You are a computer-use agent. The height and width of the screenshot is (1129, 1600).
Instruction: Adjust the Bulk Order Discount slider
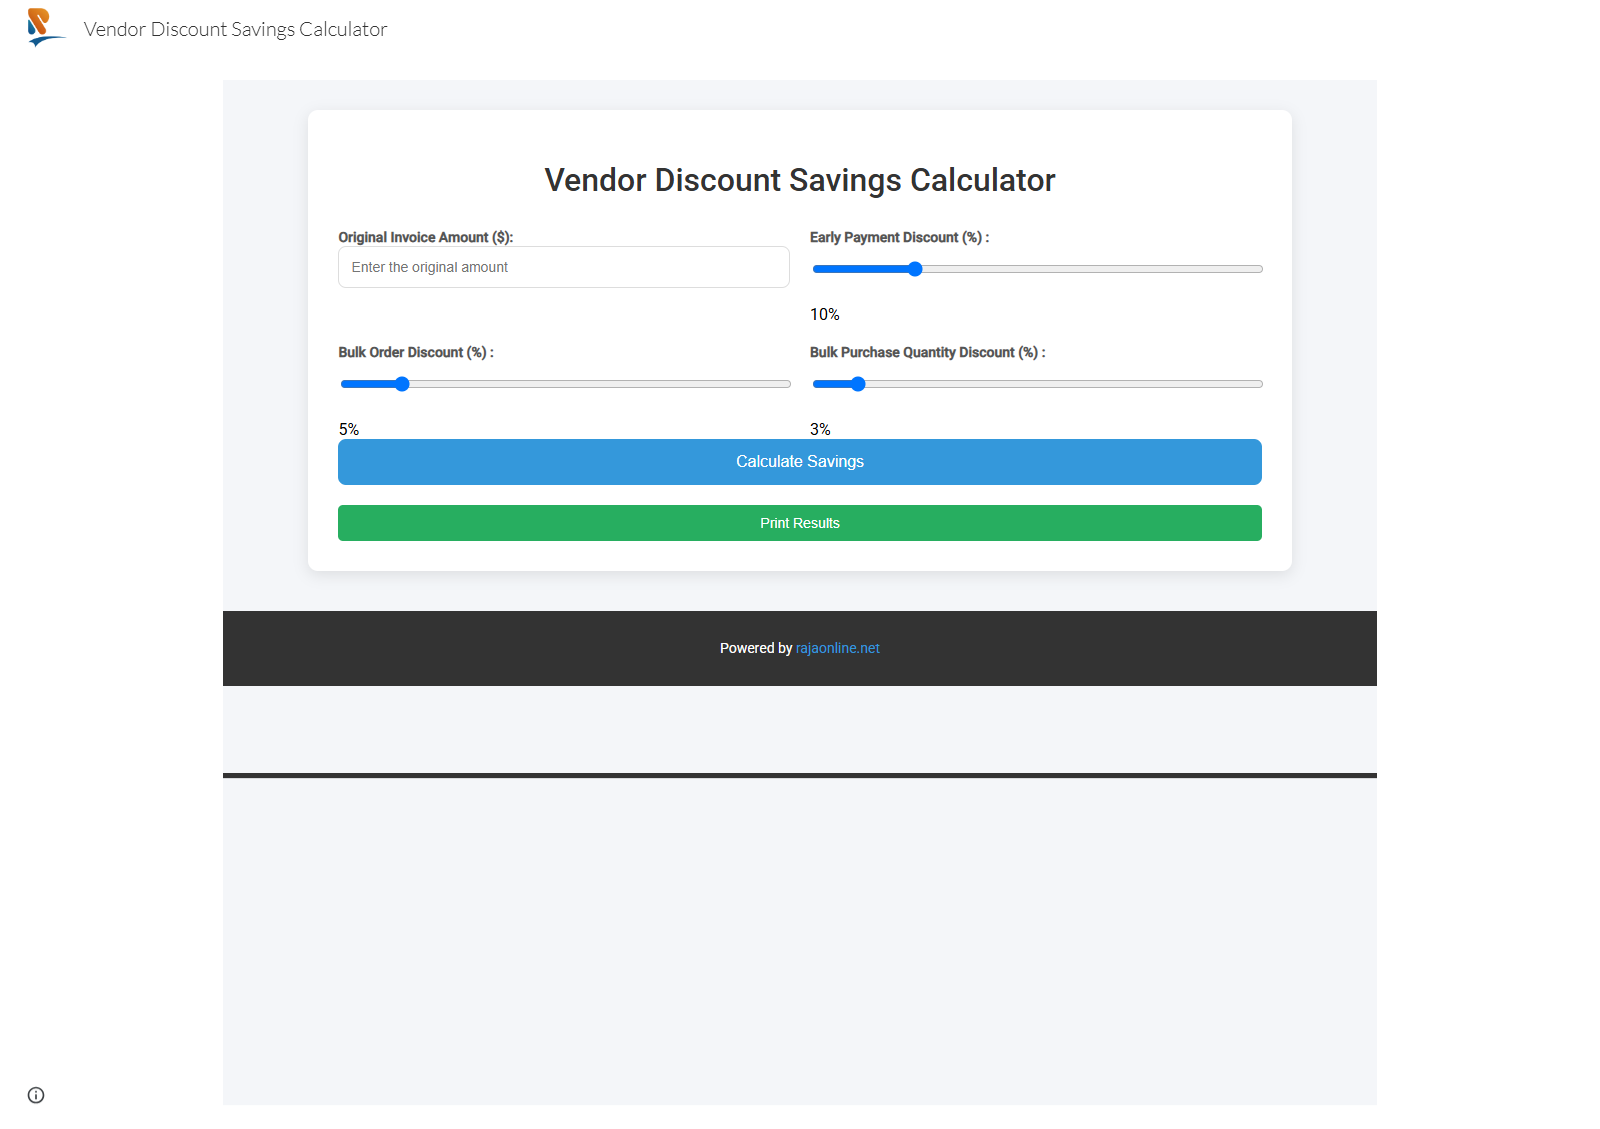pyautogui.click(x=565, y=384)
